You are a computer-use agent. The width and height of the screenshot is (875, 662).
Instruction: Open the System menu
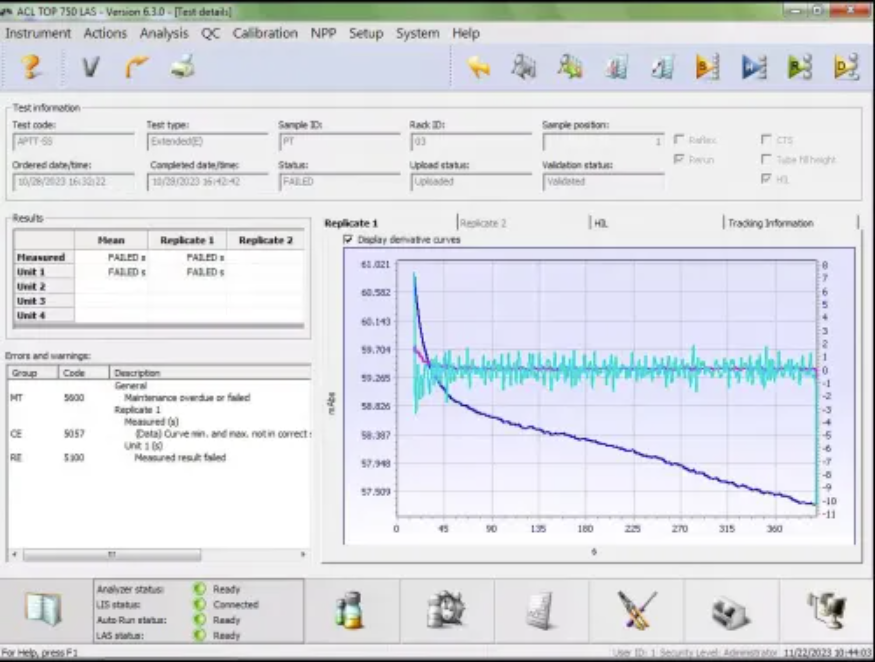click(417, 33)
